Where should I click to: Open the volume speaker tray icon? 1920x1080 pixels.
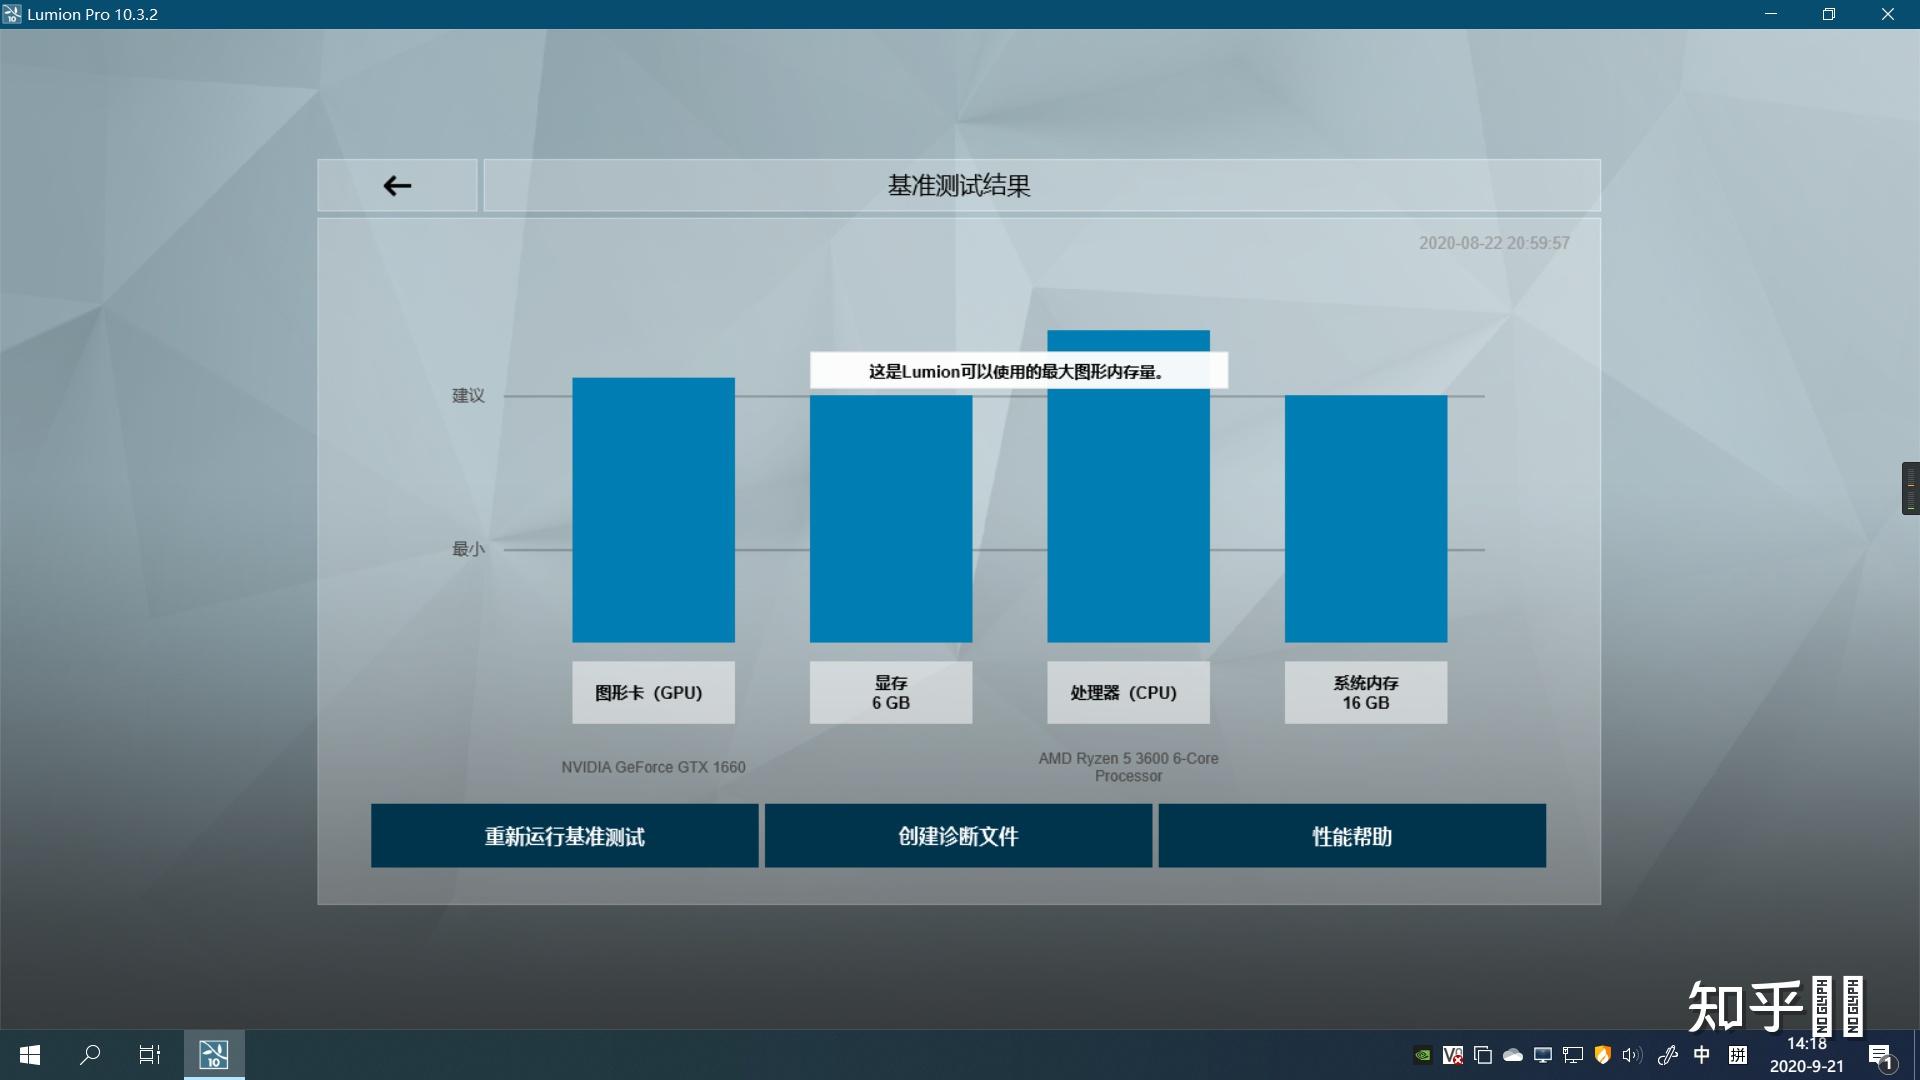point(1632,1055)
